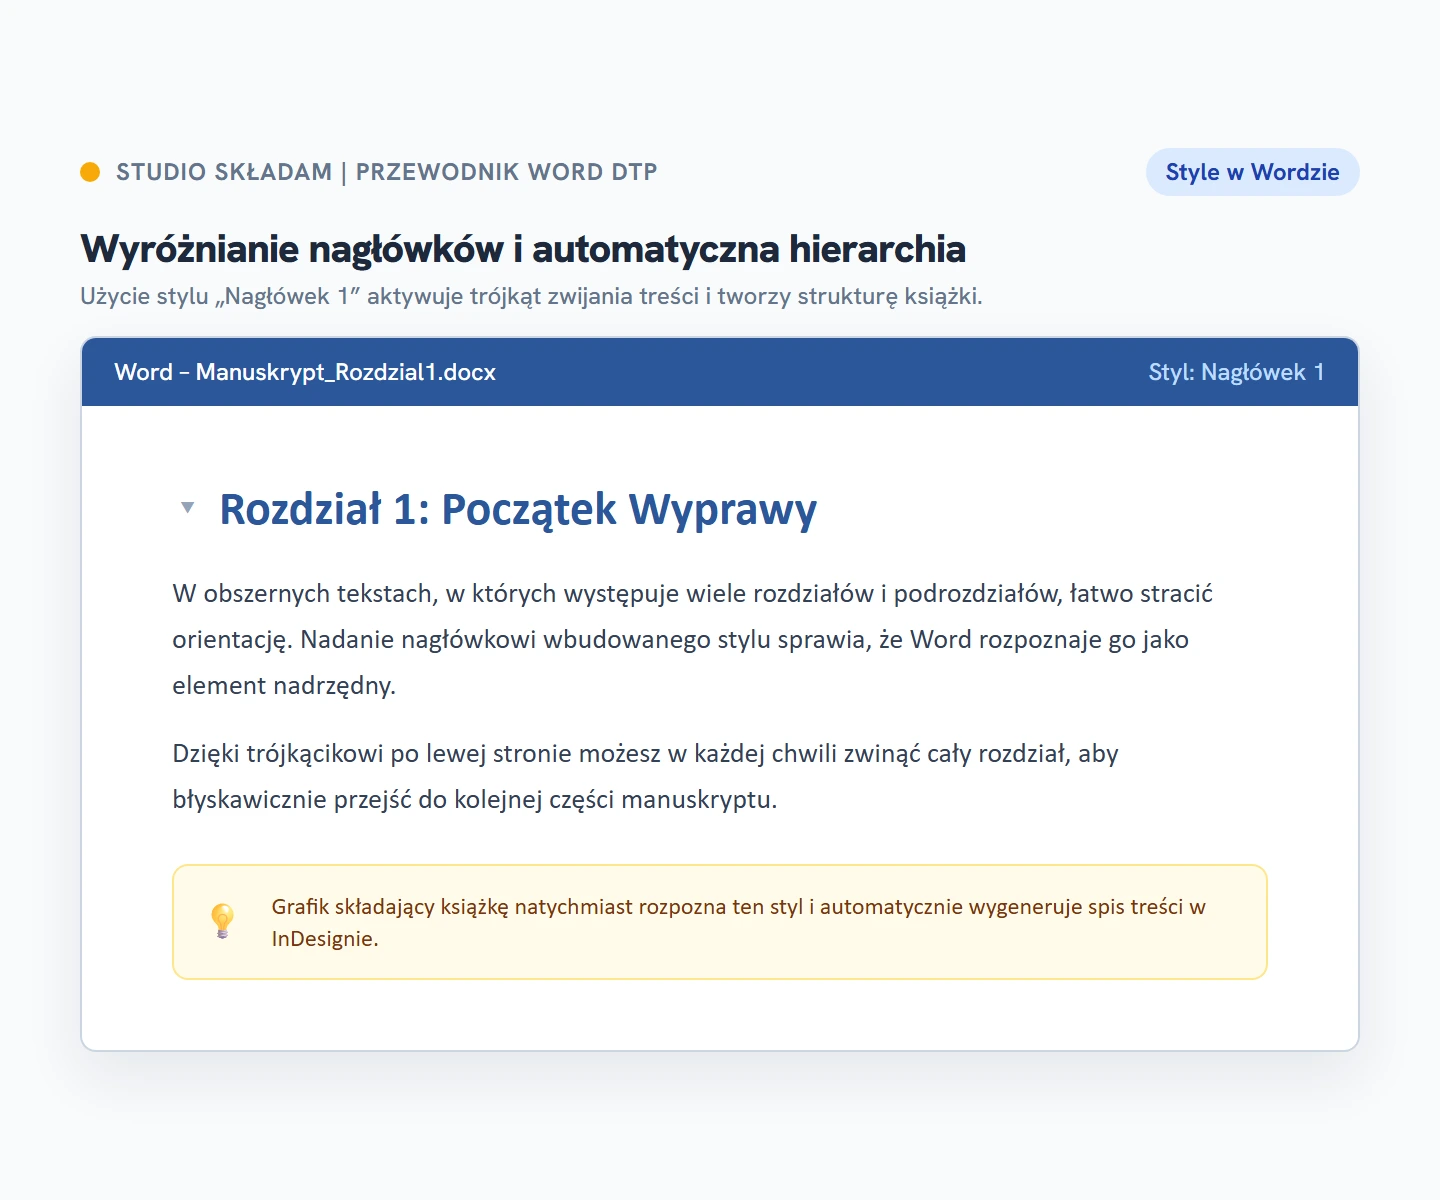
Task: Click the "Styl: Nagłówek 1" indicator
Action: click(x=1236, y=372)
